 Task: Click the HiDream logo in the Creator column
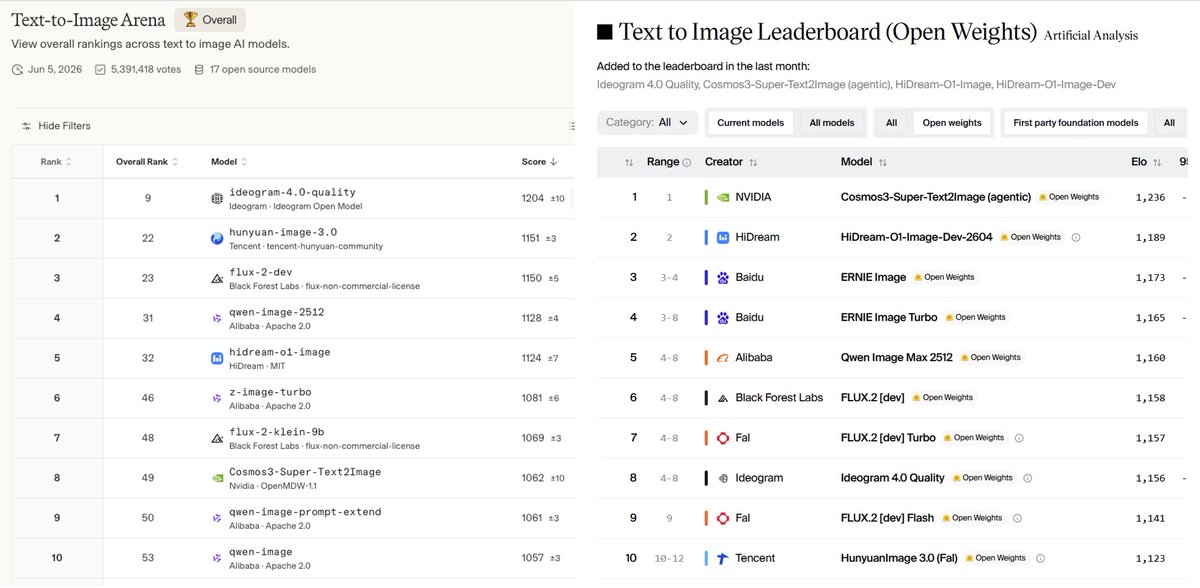pos(723,237)
